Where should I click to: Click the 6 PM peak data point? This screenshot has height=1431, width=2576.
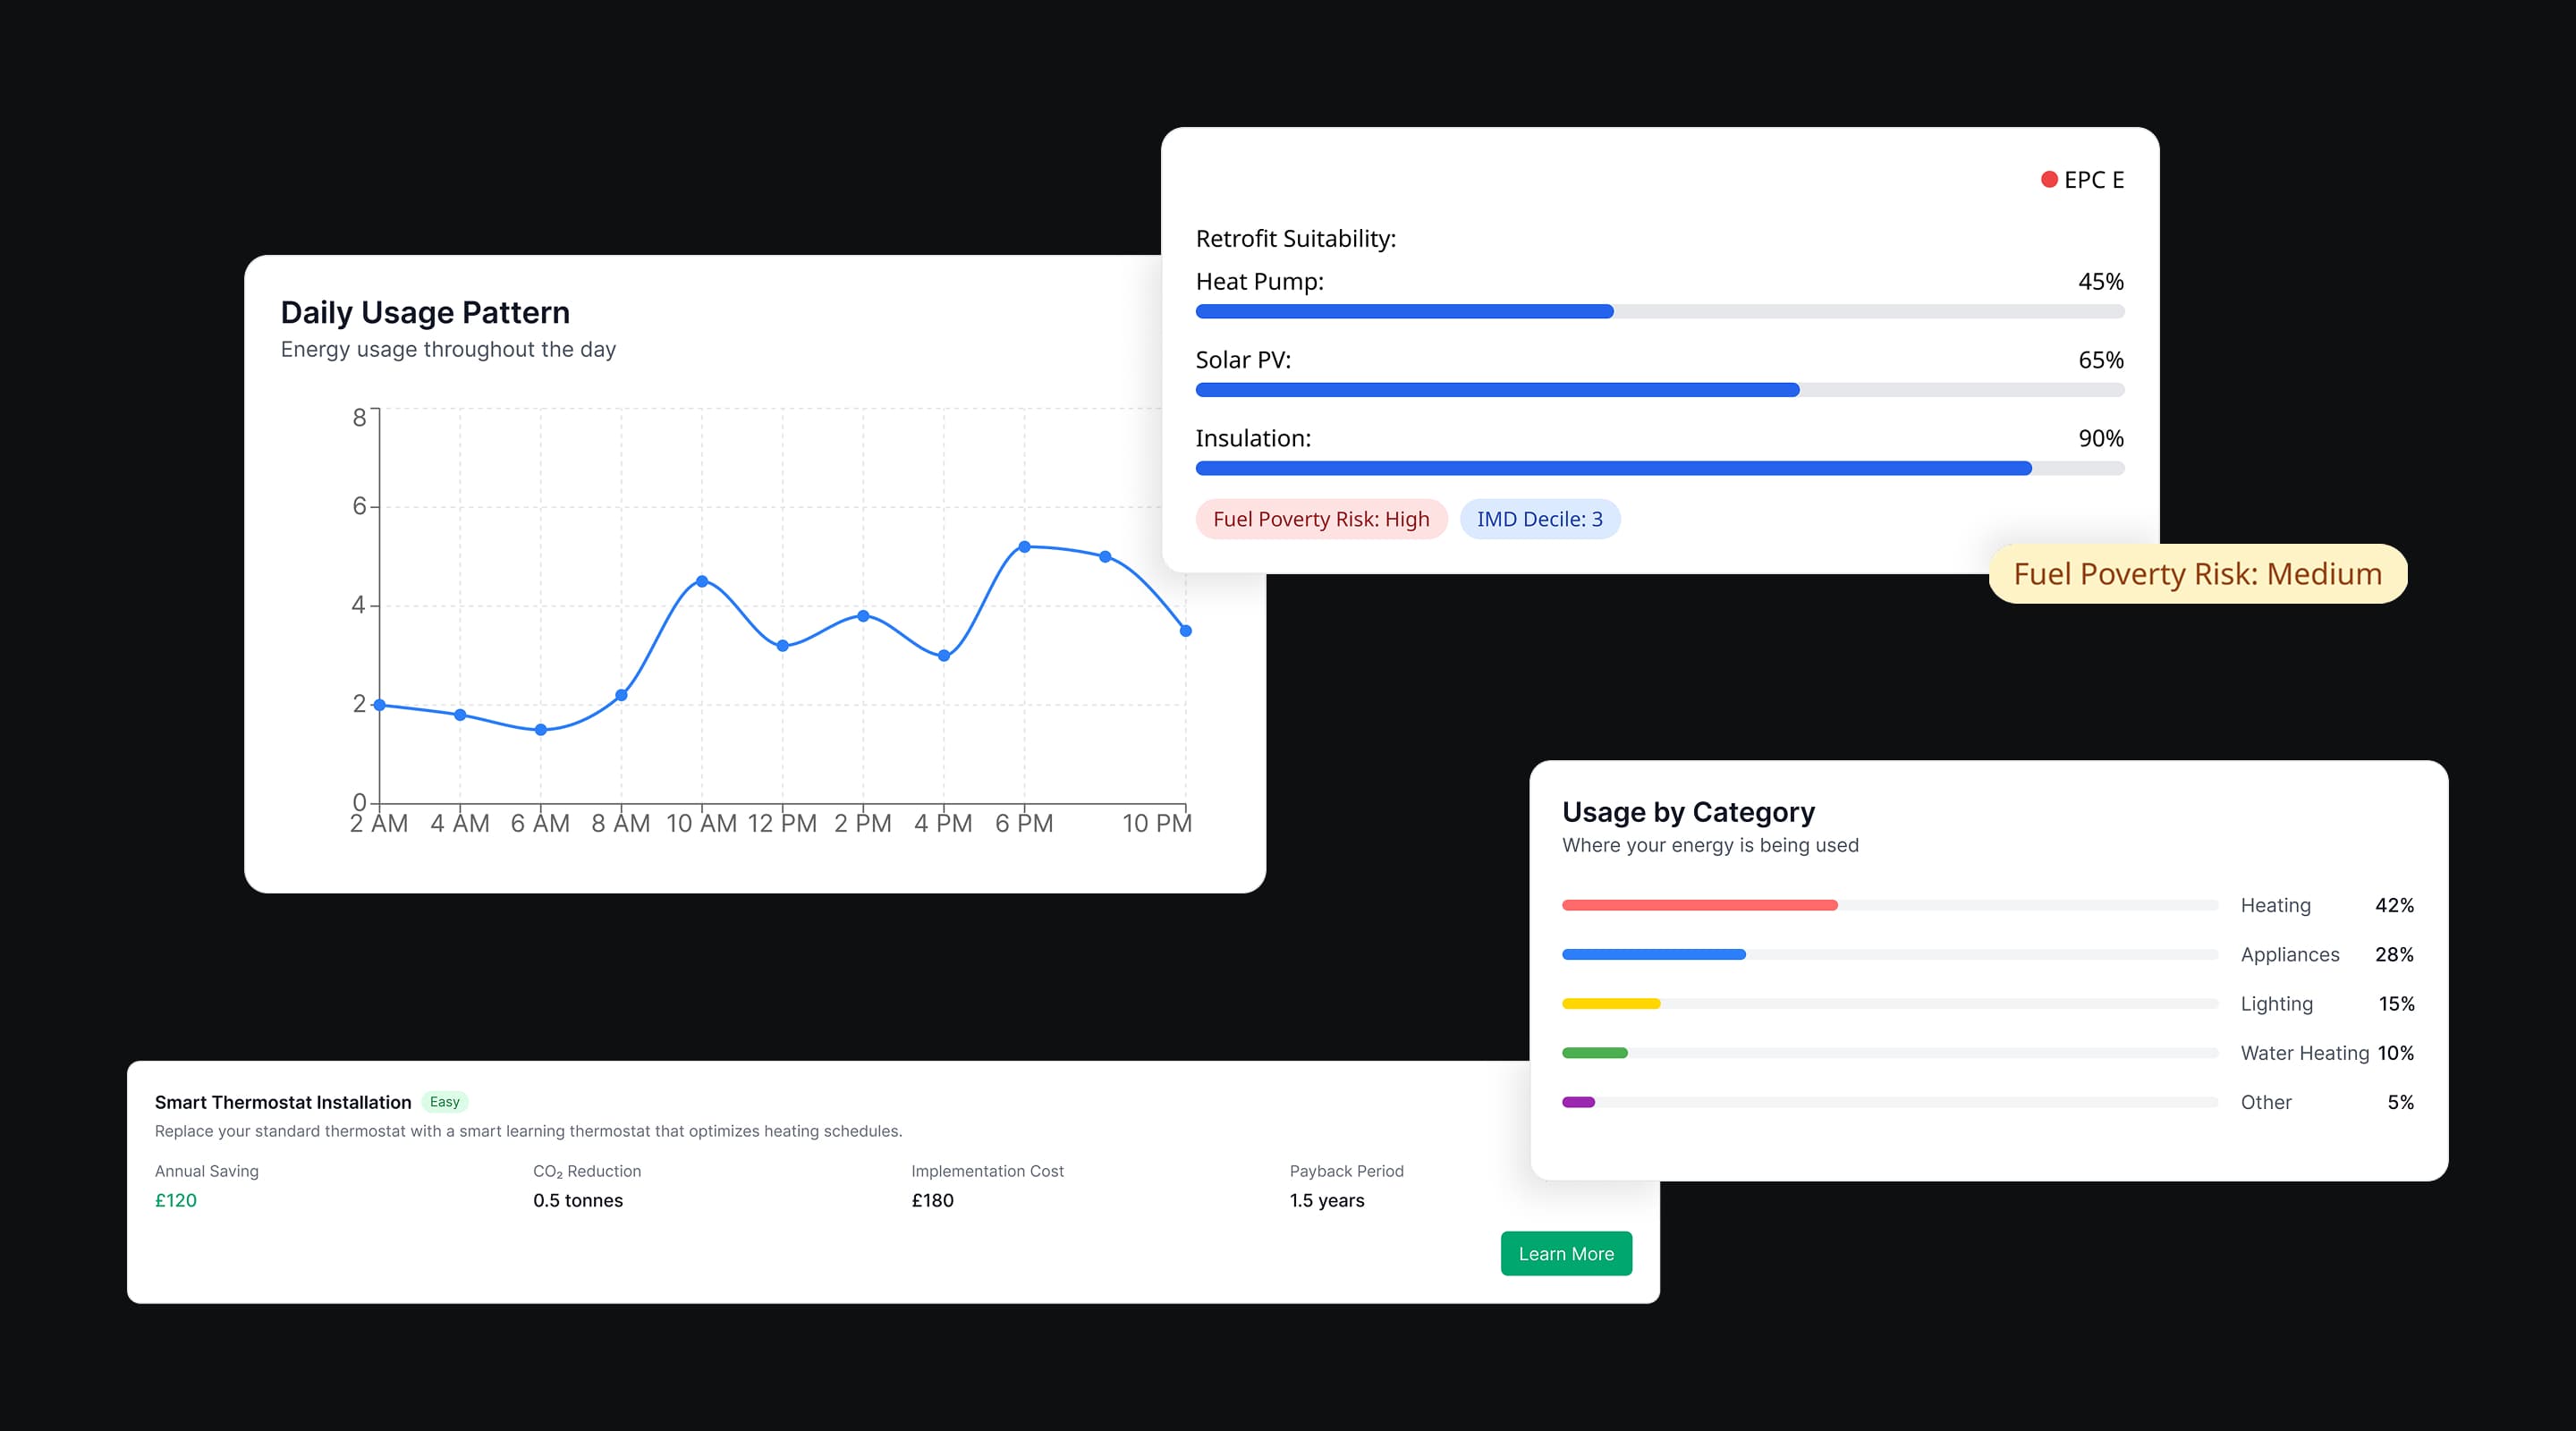coord(1024,547)
